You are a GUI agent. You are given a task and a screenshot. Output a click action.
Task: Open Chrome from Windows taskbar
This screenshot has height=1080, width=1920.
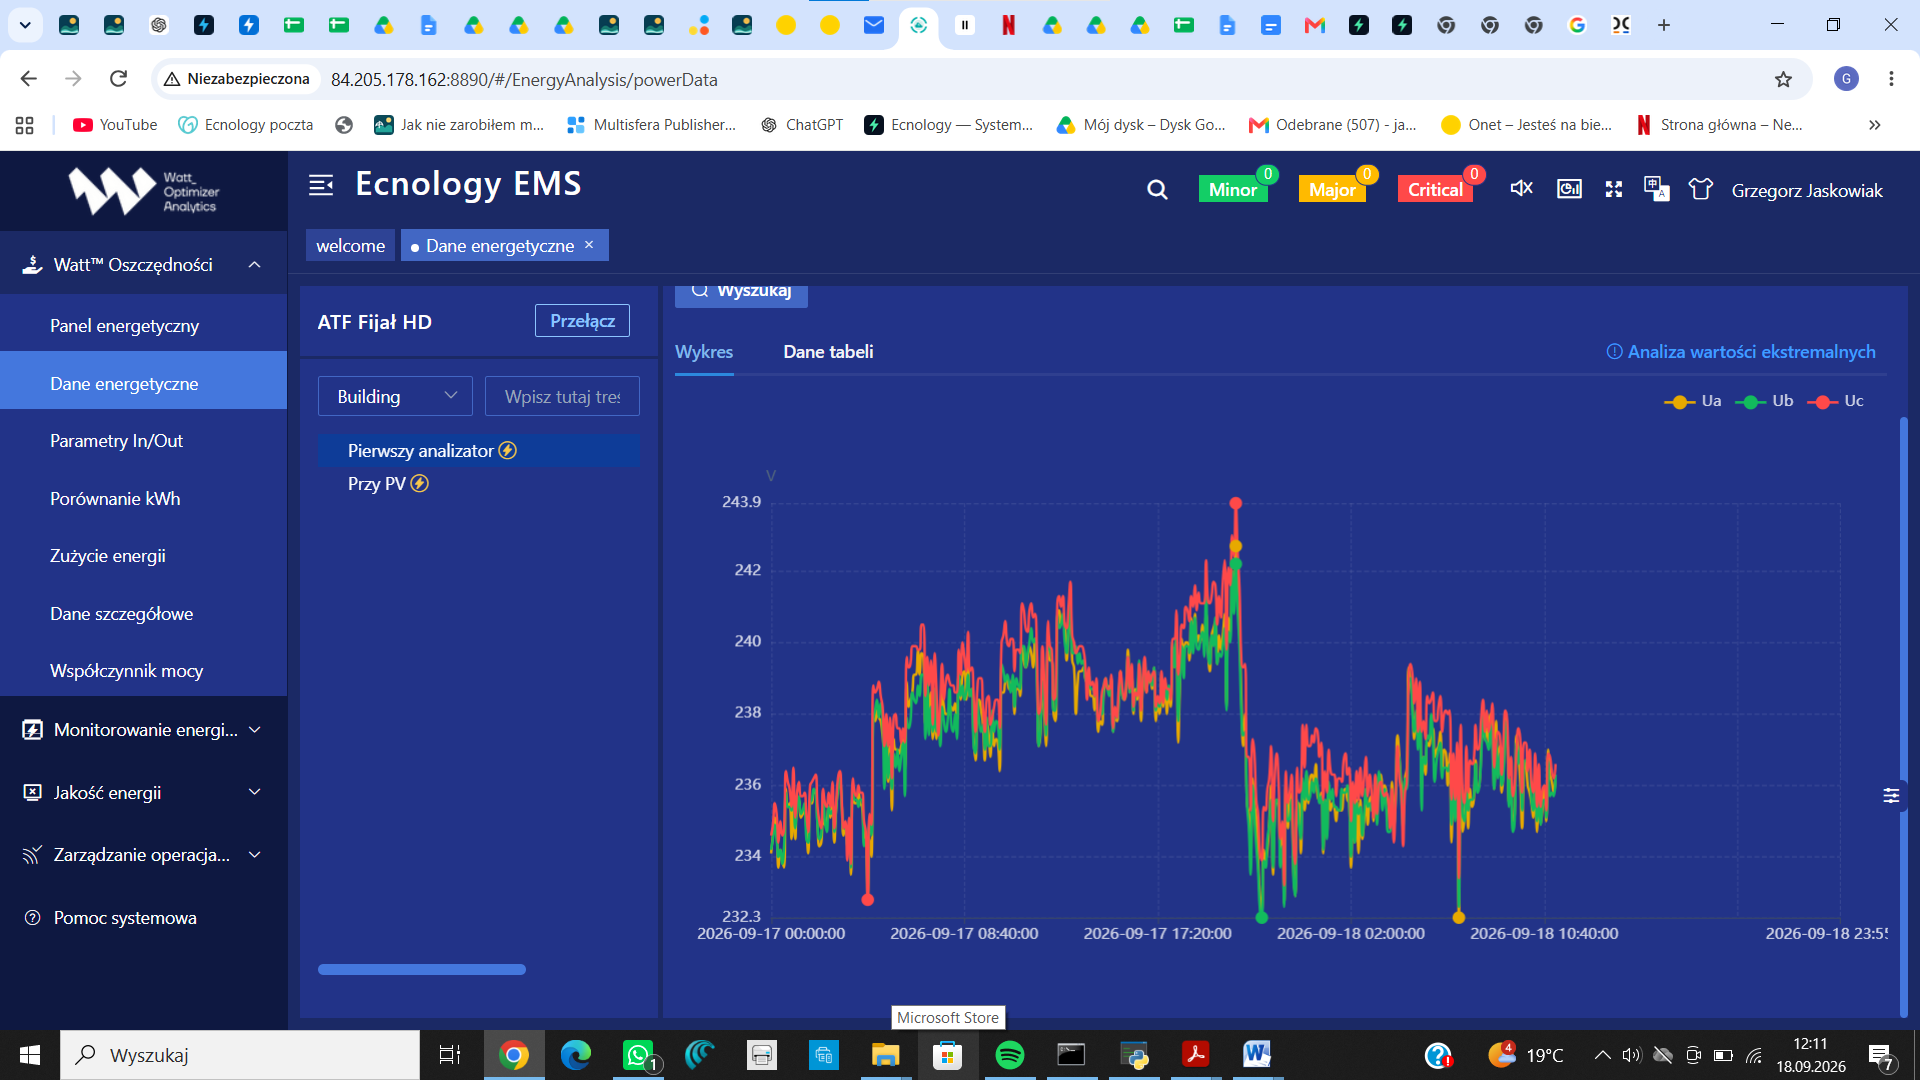coord(514,1055)
